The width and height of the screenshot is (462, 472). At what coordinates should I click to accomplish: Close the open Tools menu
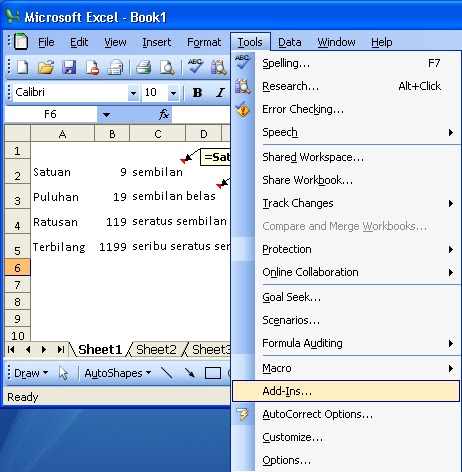pos(250,42)
